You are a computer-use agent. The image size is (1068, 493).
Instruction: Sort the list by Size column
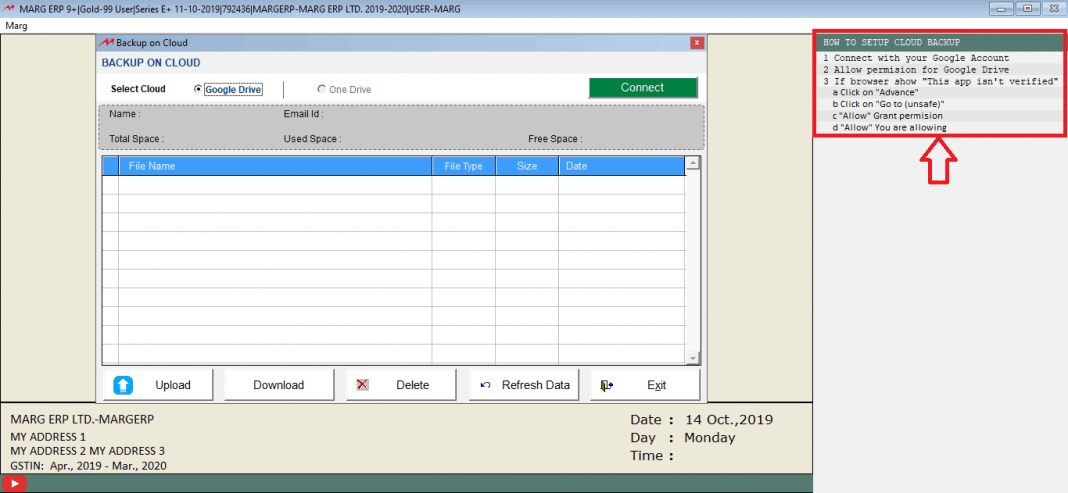(527, 166)
